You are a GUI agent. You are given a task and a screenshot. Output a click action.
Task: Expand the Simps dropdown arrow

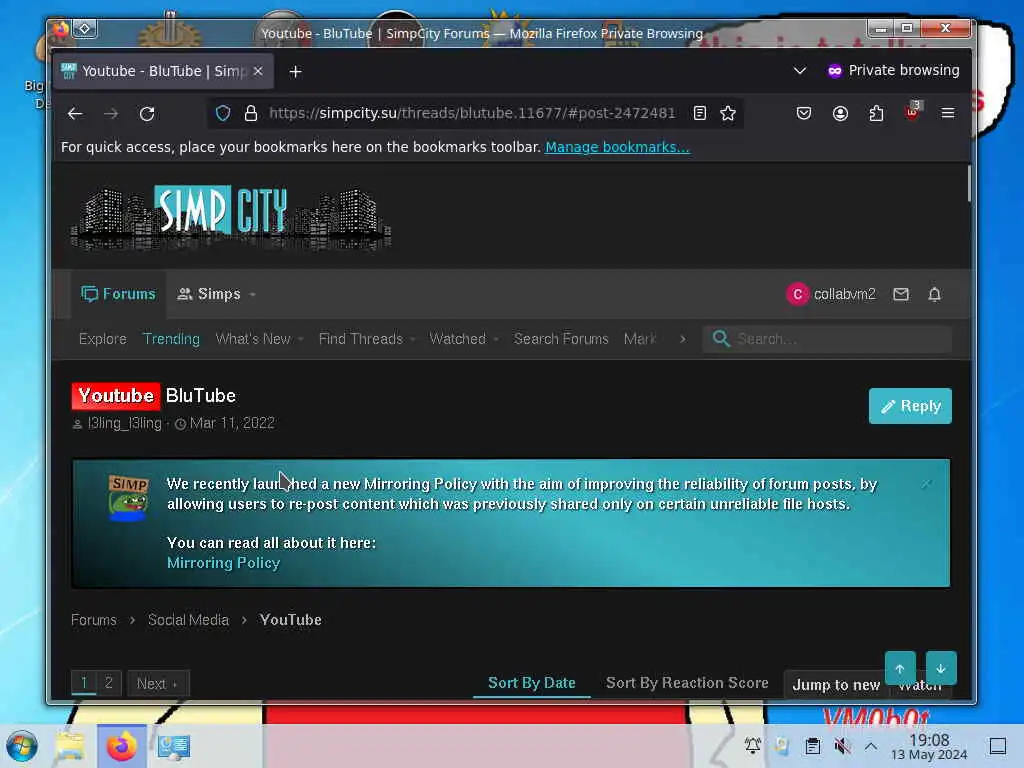(x=253, y=295)
